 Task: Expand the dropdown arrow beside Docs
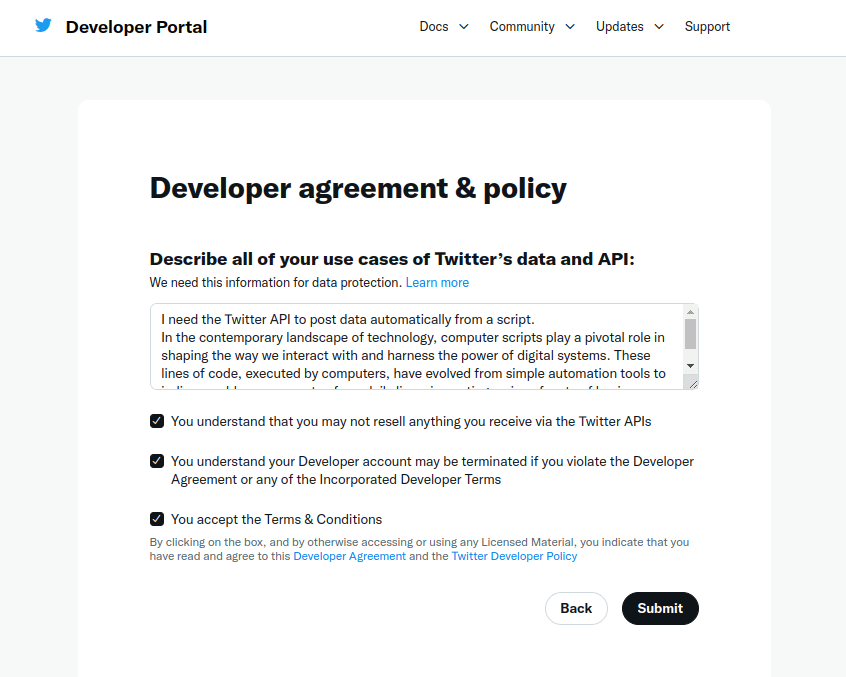464,27
